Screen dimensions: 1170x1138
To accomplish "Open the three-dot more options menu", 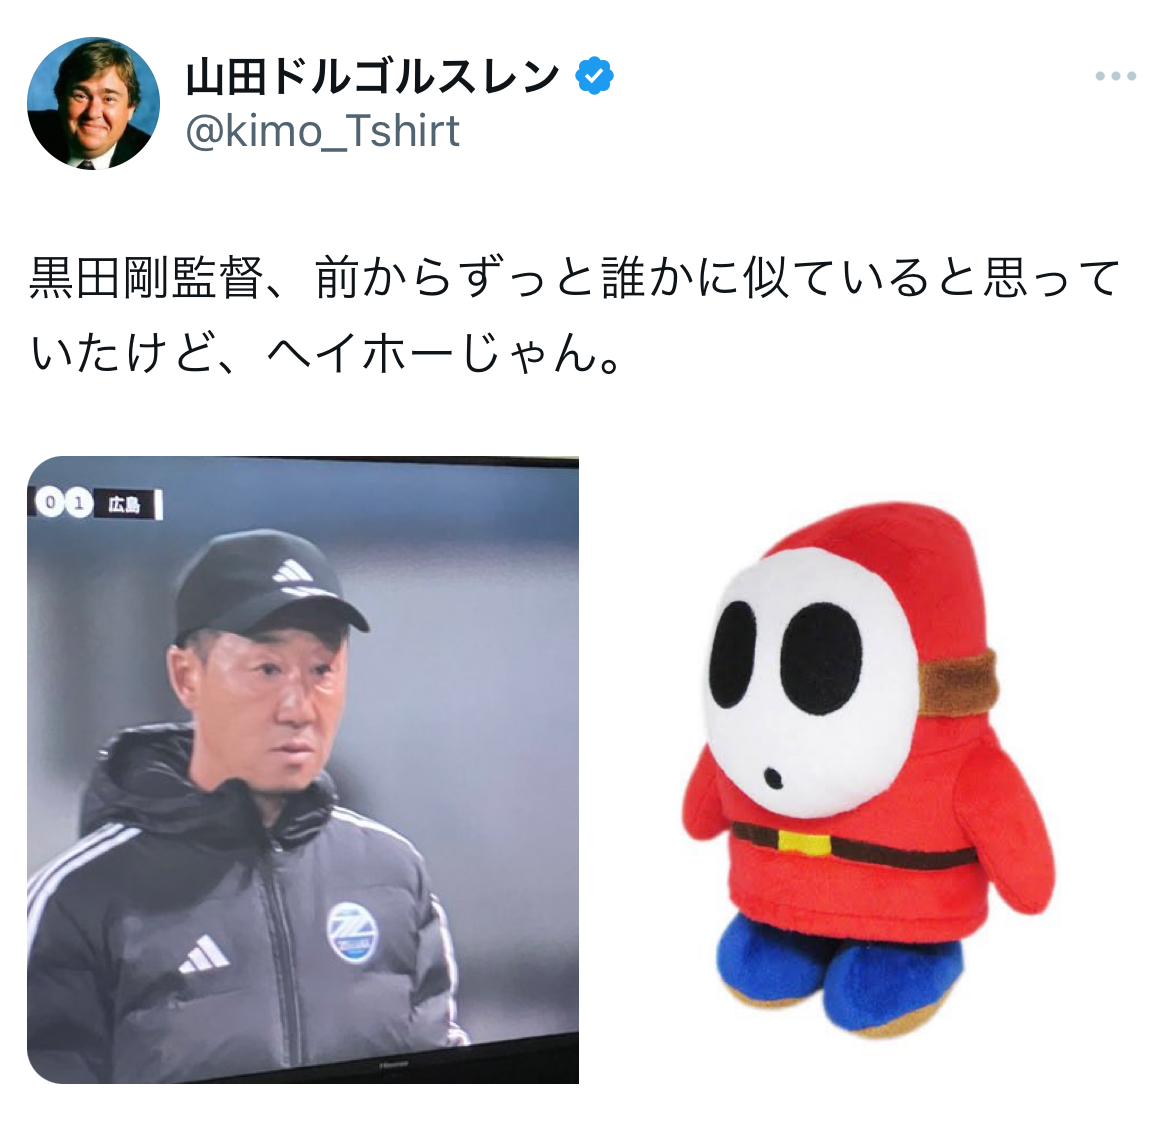I will click(x=1116, y=76).
